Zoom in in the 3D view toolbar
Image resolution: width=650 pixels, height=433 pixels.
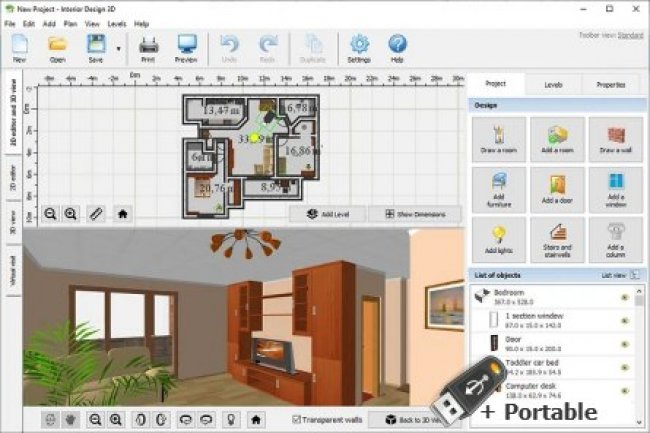pyautogui.click(x=116, y=420)
